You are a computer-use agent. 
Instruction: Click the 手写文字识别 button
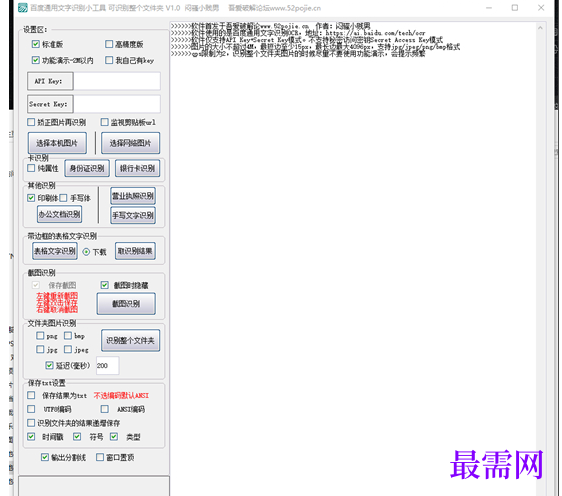point(133,215)
